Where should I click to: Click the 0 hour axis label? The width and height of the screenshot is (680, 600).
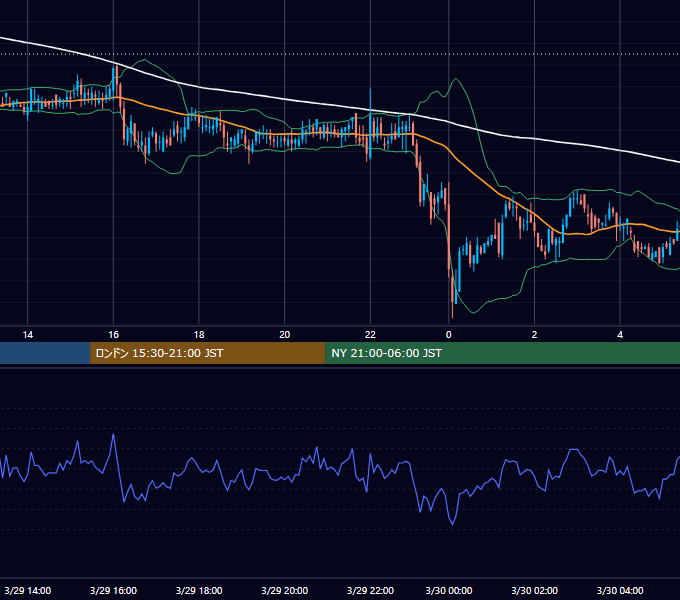tap(448, 335)
